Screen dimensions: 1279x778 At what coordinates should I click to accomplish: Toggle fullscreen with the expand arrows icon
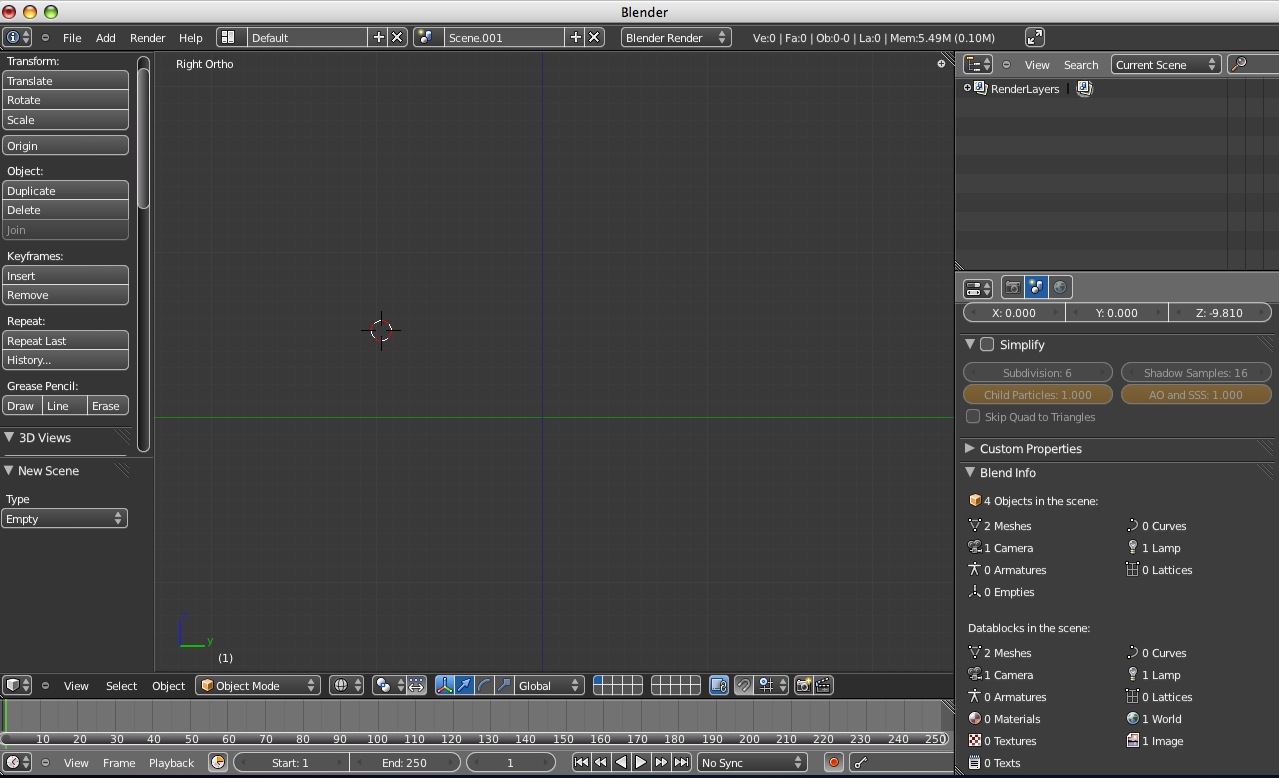(1035, 37)
